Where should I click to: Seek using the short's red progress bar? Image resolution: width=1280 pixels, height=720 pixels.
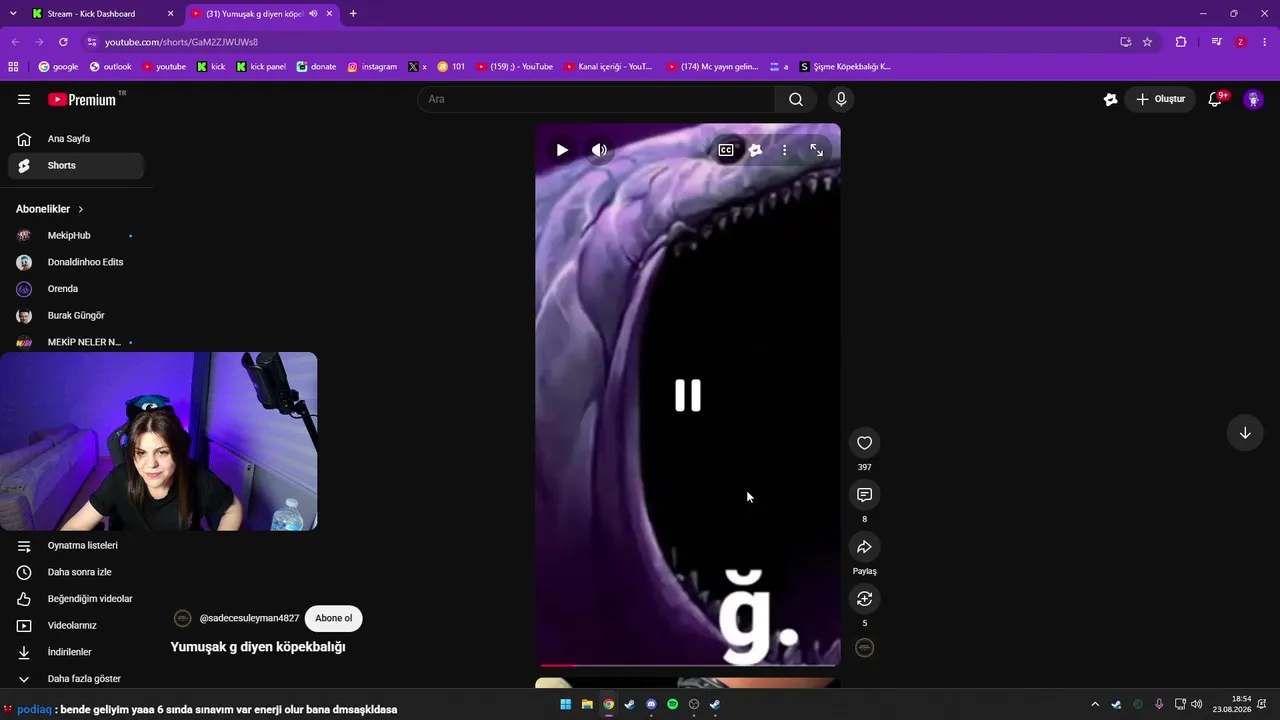[x=688, y=664]
